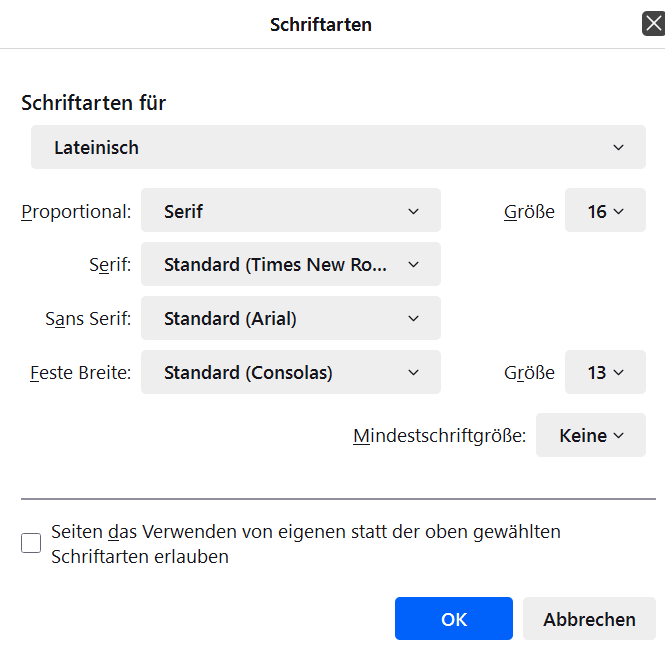Click the 'Seiten das Verwenden von eigenen' checkbox text

click(305, 533)
